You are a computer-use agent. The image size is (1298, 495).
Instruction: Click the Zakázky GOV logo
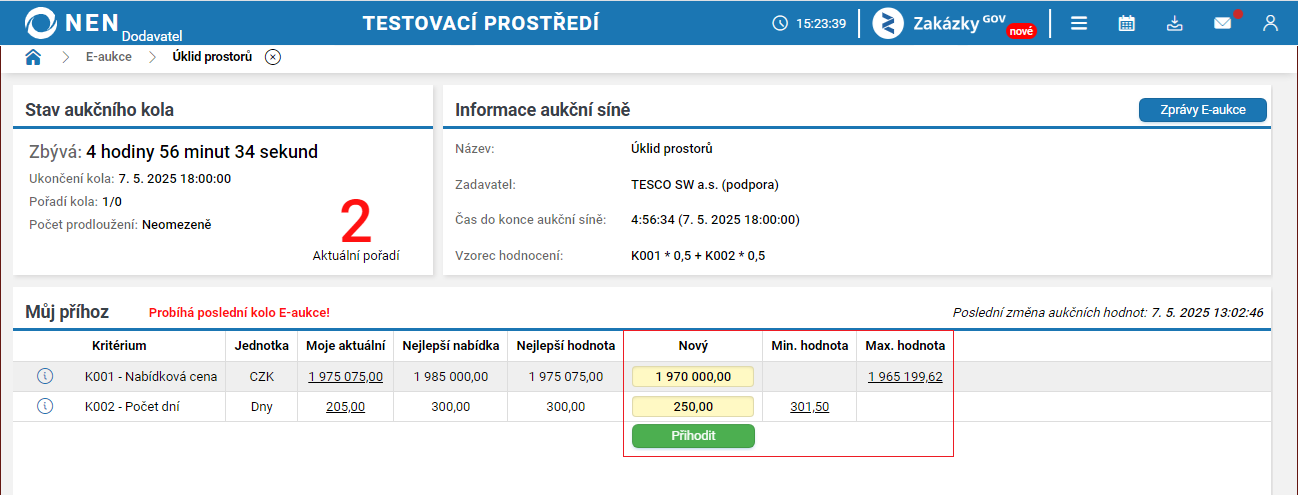coord(954,23)
